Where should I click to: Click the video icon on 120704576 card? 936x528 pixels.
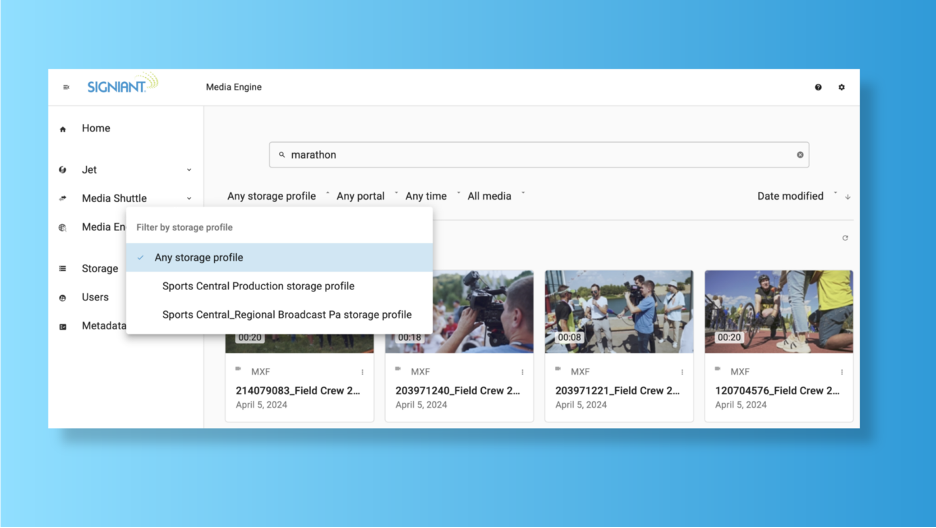click(718, 369)
